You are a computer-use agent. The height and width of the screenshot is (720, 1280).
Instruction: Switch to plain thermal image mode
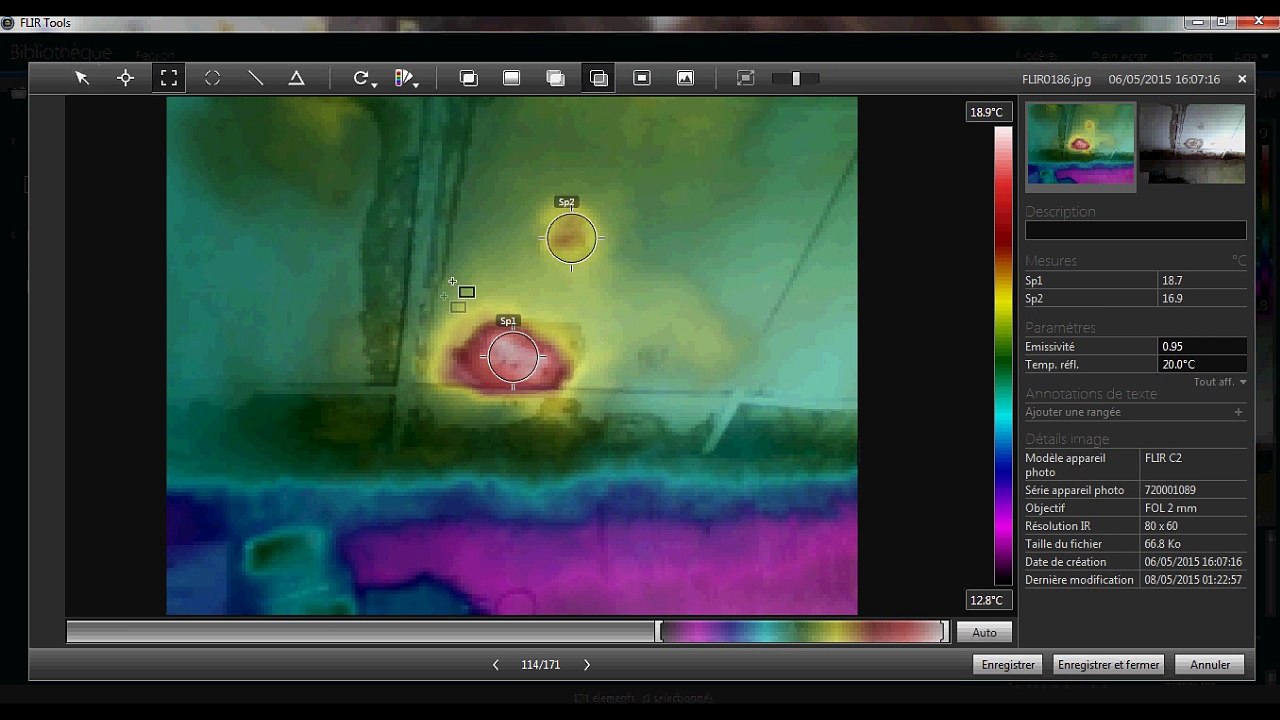pos(511,78)
